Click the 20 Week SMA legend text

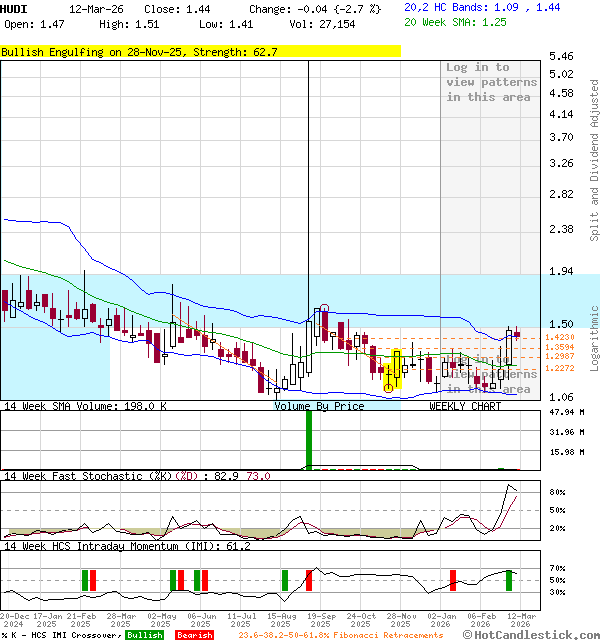pyautogui.click(x=455, y=21)
